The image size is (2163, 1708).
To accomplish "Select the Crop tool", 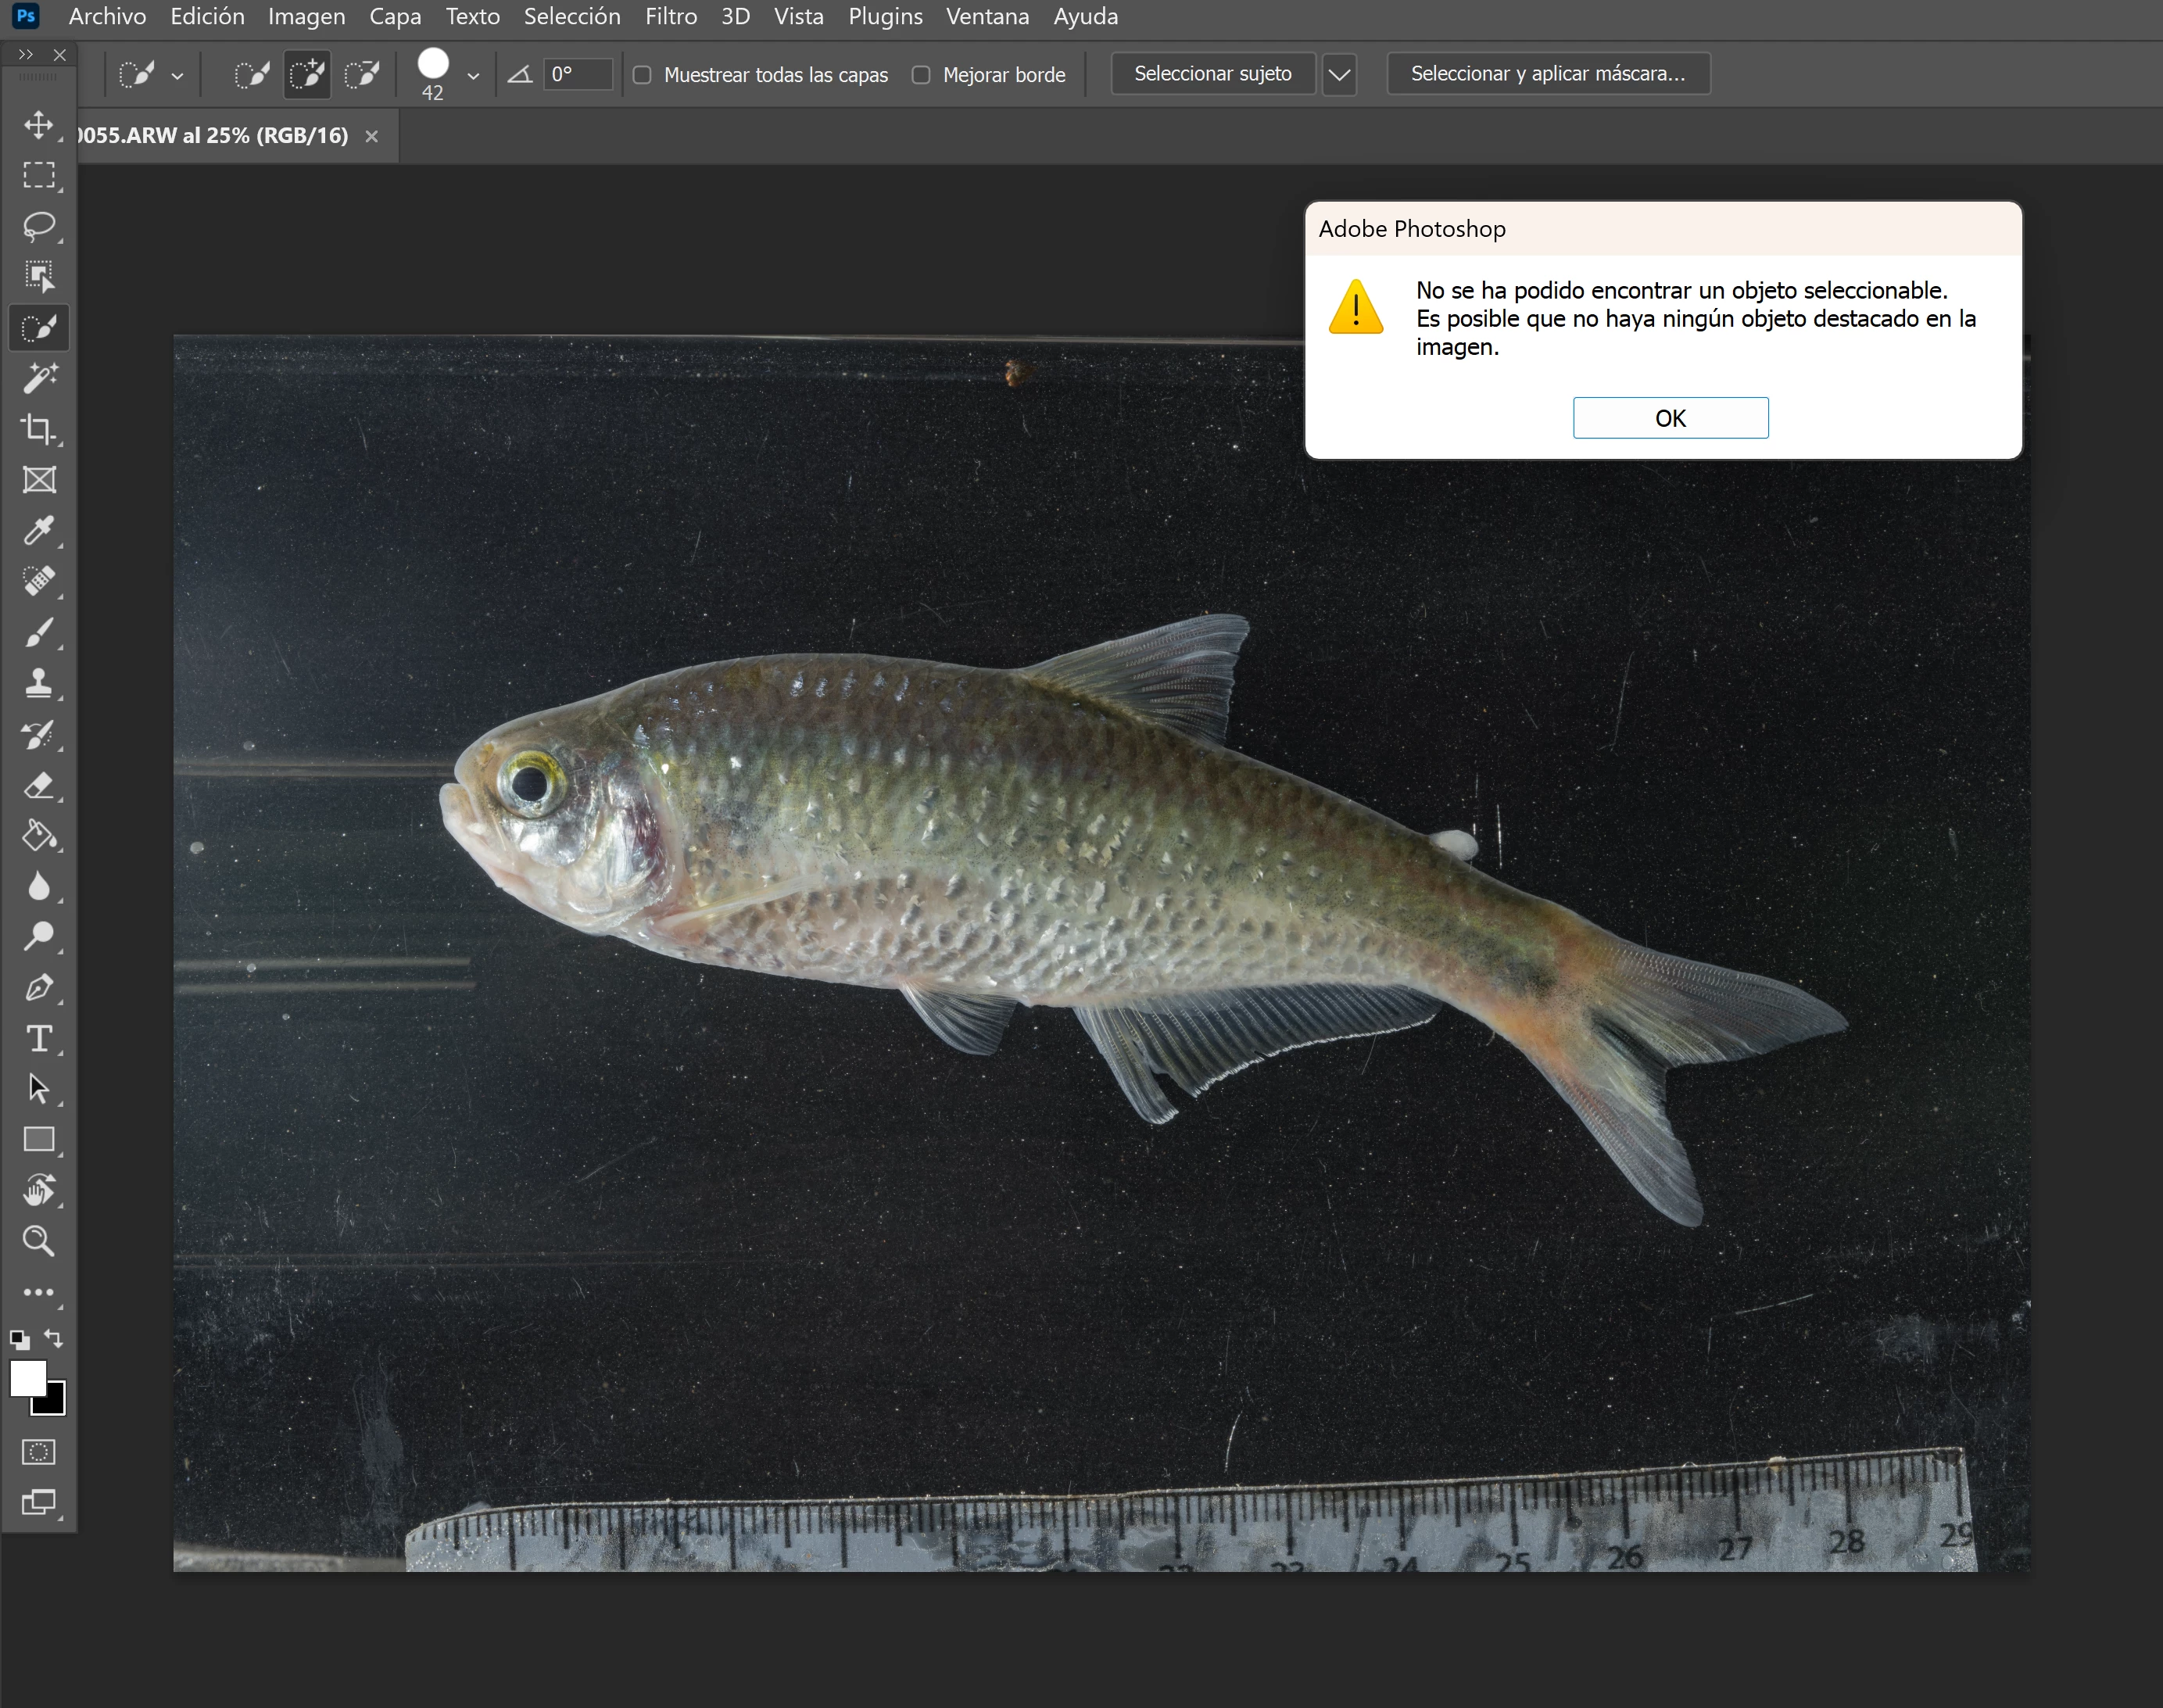I will pos(38,429).
